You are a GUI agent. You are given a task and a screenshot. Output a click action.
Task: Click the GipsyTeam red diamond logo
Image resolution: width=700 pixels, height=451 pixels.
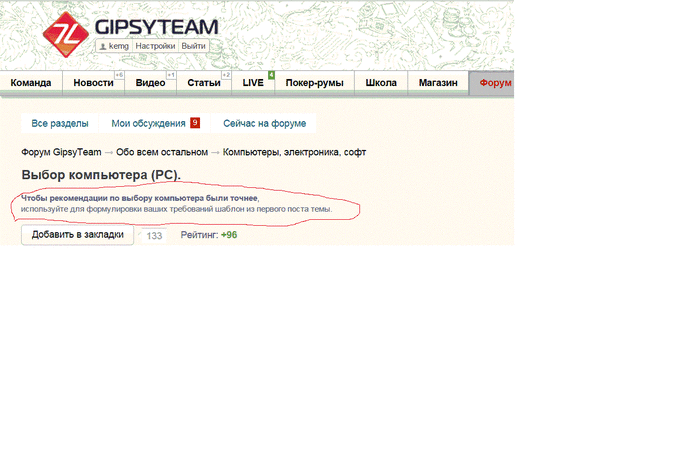point(66,34)
